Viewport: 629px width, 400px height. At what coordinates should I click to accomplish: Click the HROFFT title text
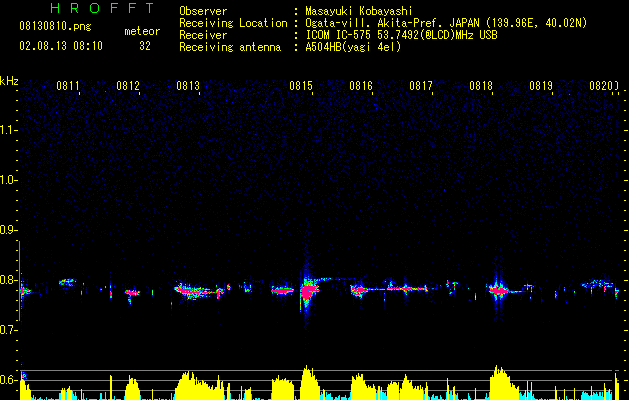102,8
